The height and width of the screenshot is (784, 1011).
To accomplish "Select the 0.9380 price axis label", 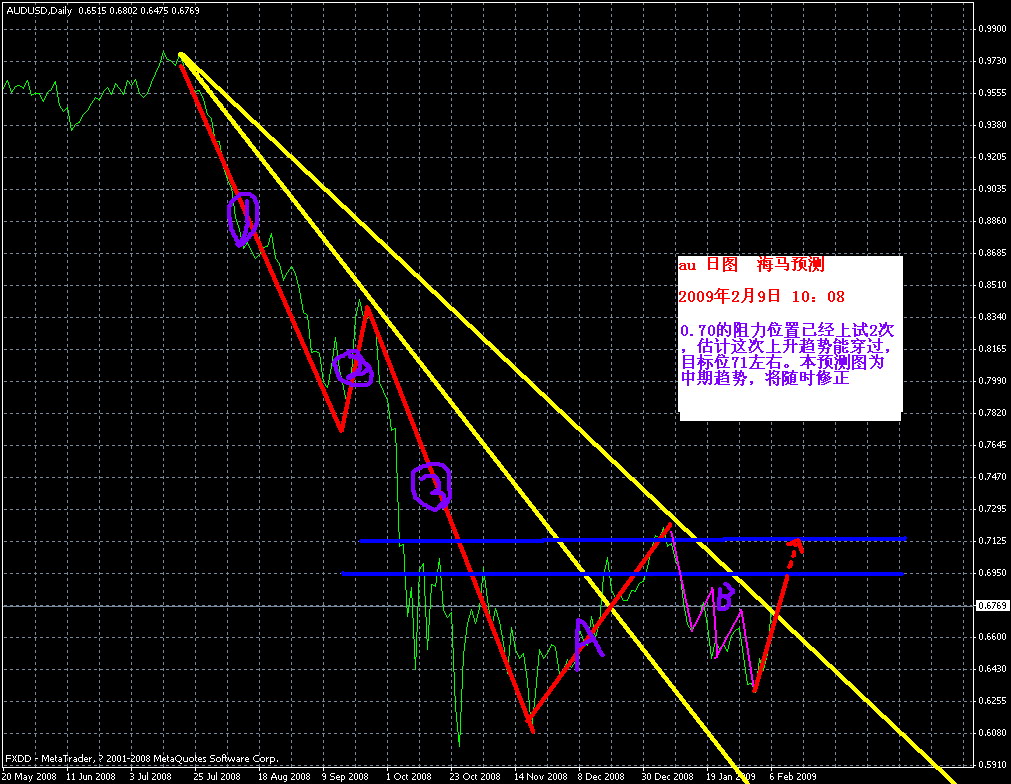I will click(x=992, y=124).
